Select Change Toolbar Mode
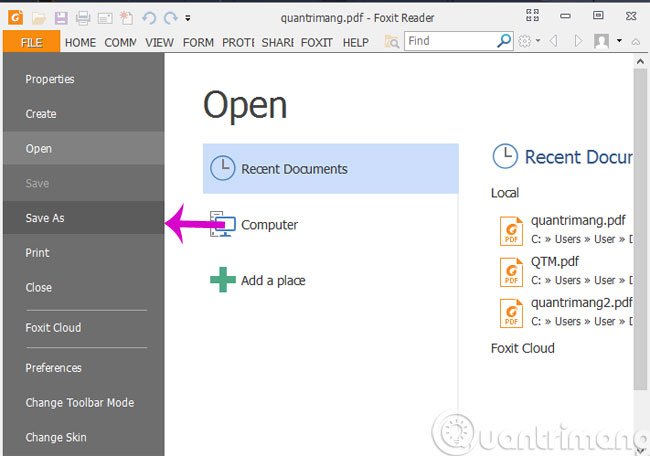This screenshot has height=456, width=650. point(84,403)
